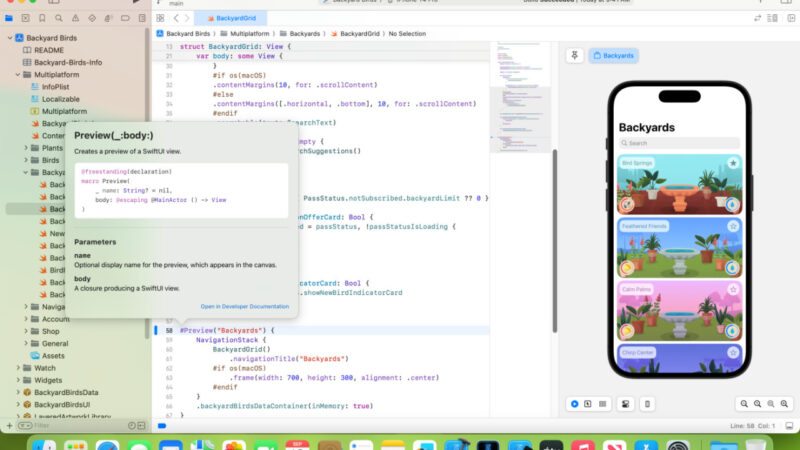Open the Test navigator diamond icon
The width and height of the screenshot is (800, 450).
pyautogui.click(x=92, y=18)
